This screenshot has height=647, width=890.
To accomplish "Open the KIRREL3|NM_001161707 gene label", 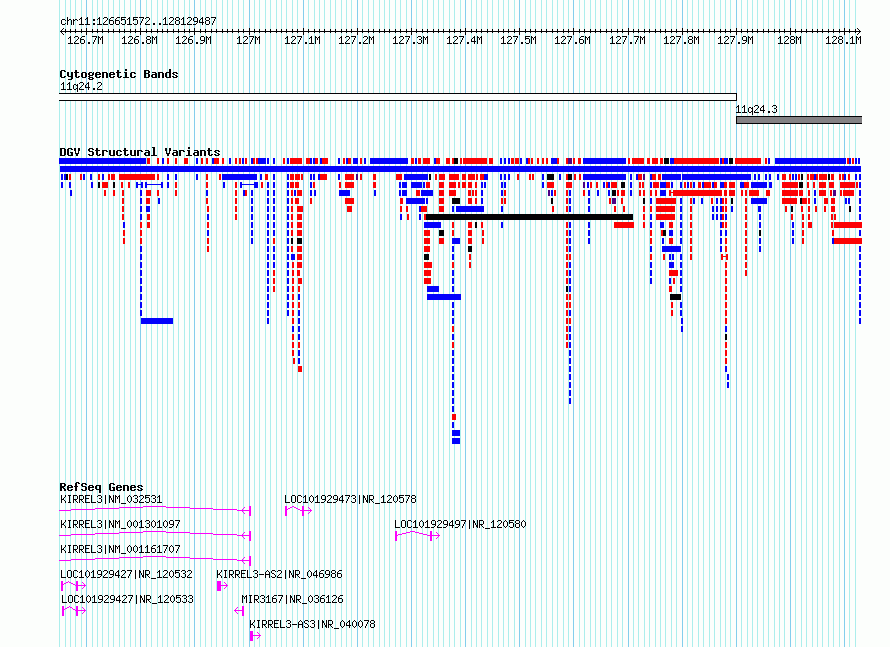I will [120, 549].
